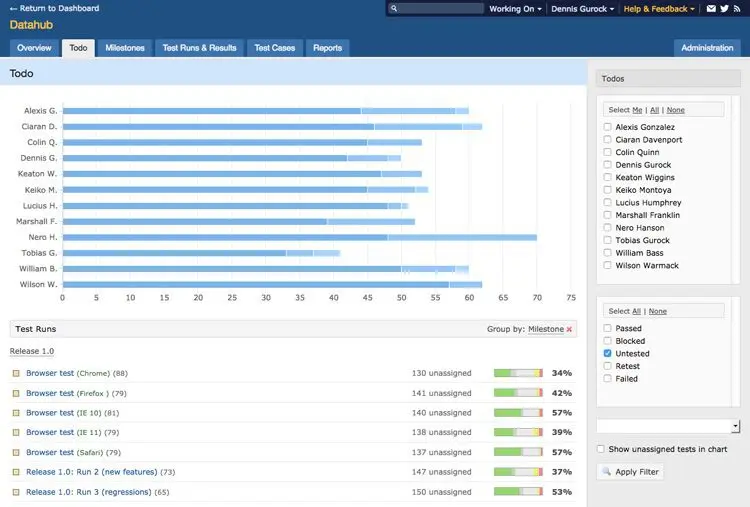This screenshot has height=507, width=750.
Task: Click Nero H. bar in the todo chart
Action: point(300,237)
